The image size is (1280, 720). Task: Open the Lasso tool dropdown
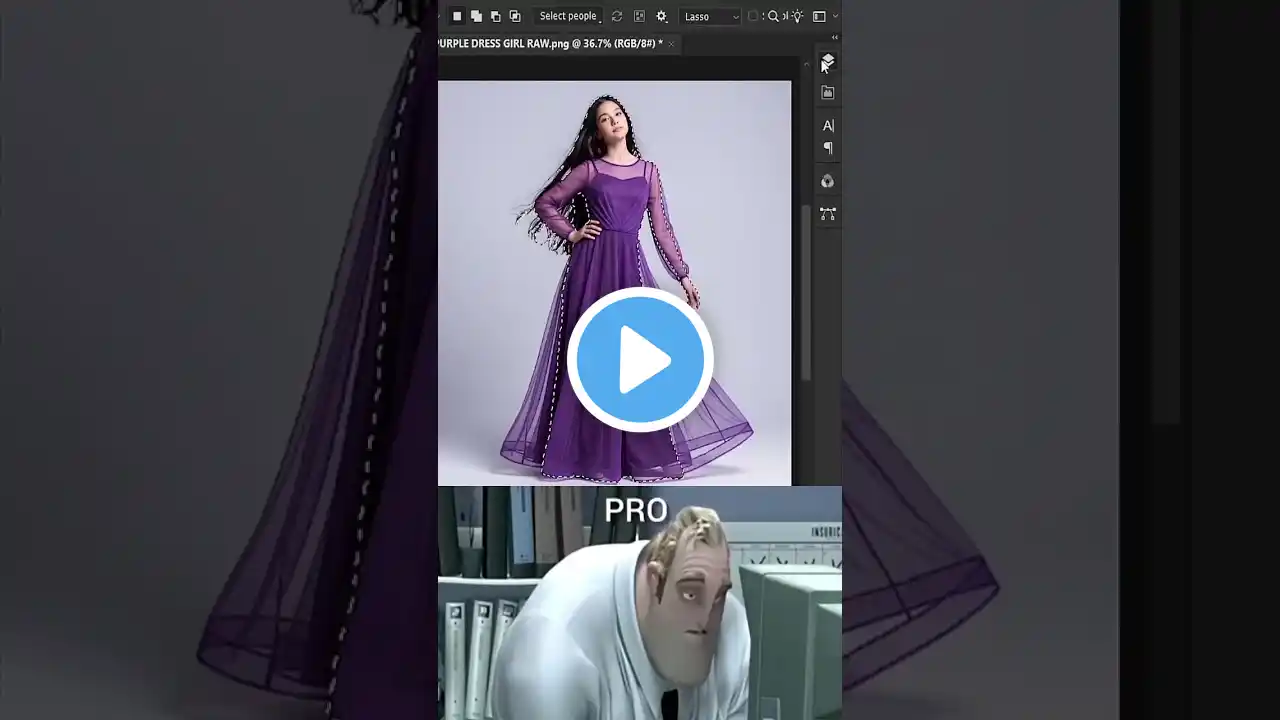(x=735, y=16)
